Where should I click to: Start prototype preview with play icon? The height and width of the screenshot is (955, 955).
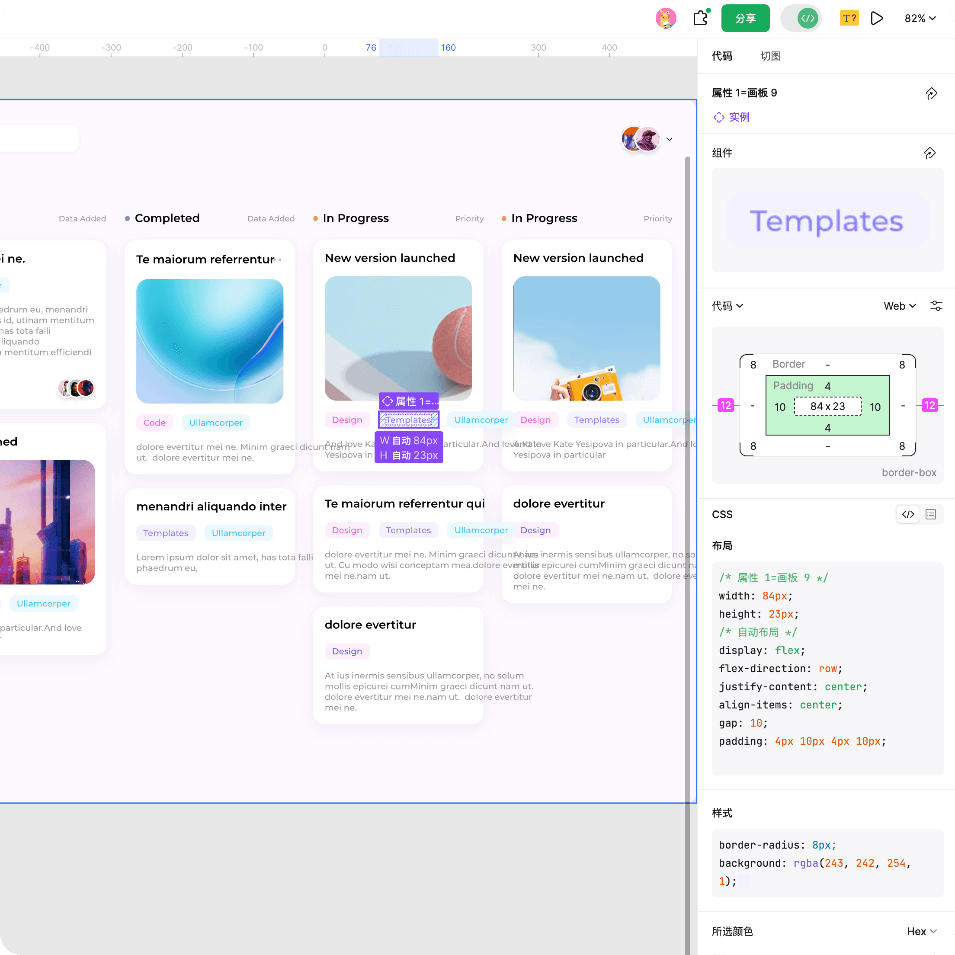(x=877, y=18)
